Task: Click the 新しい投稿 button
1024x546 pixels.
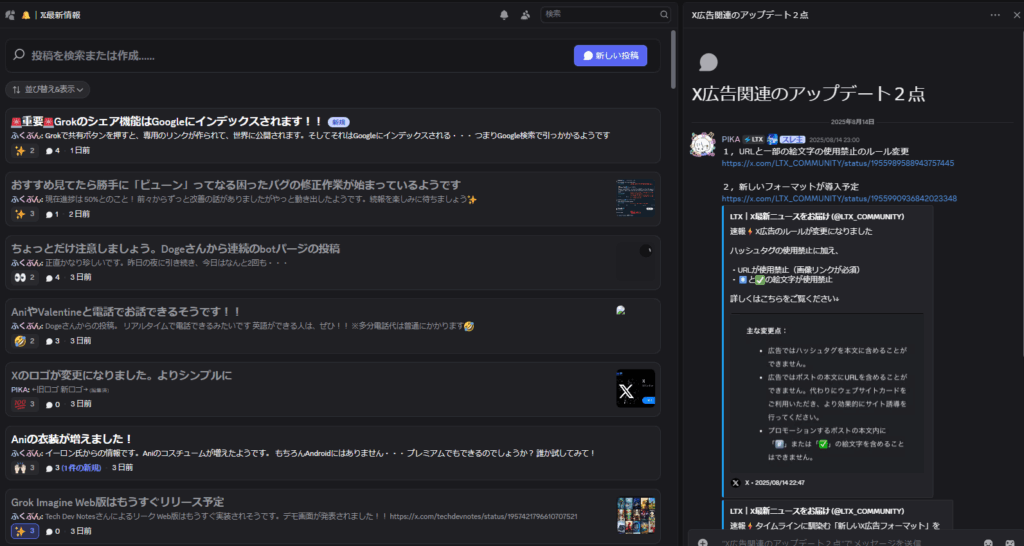Action: pos(610,56)
